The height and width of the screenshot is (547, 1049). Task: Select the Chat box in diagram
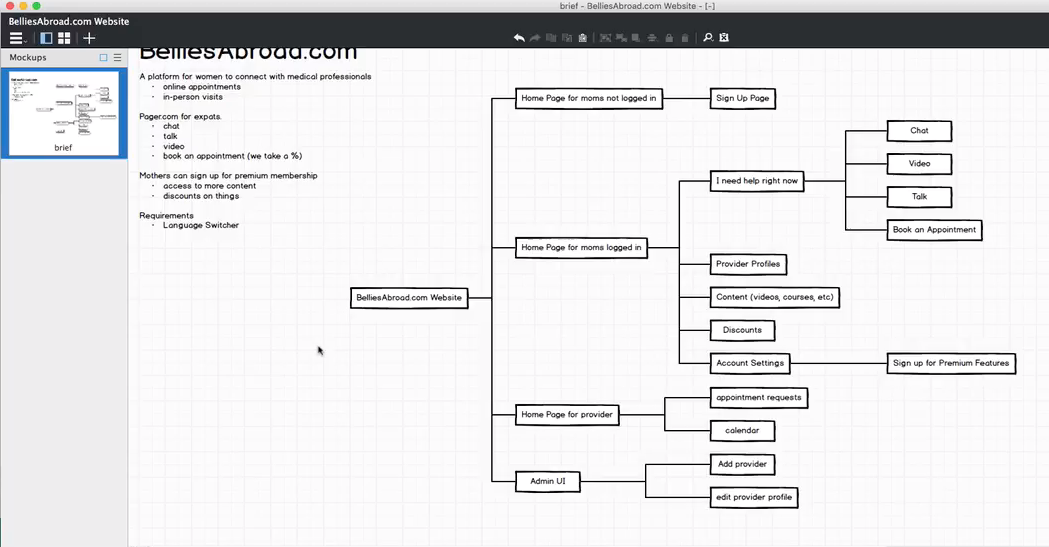(x=919, y=131)
